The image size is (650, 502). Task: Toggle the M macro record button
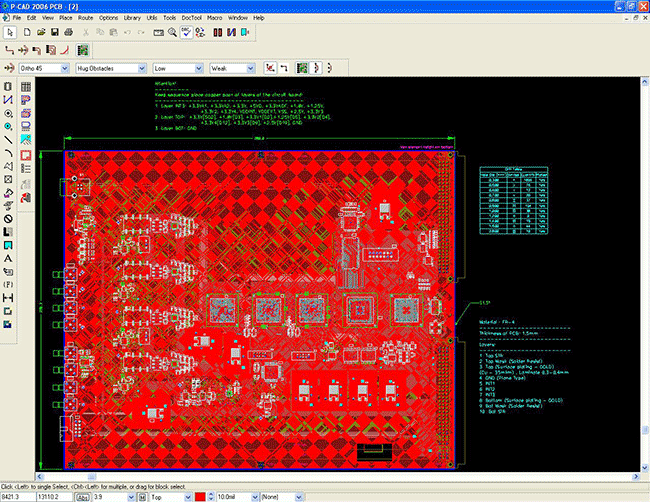[142, 497]
